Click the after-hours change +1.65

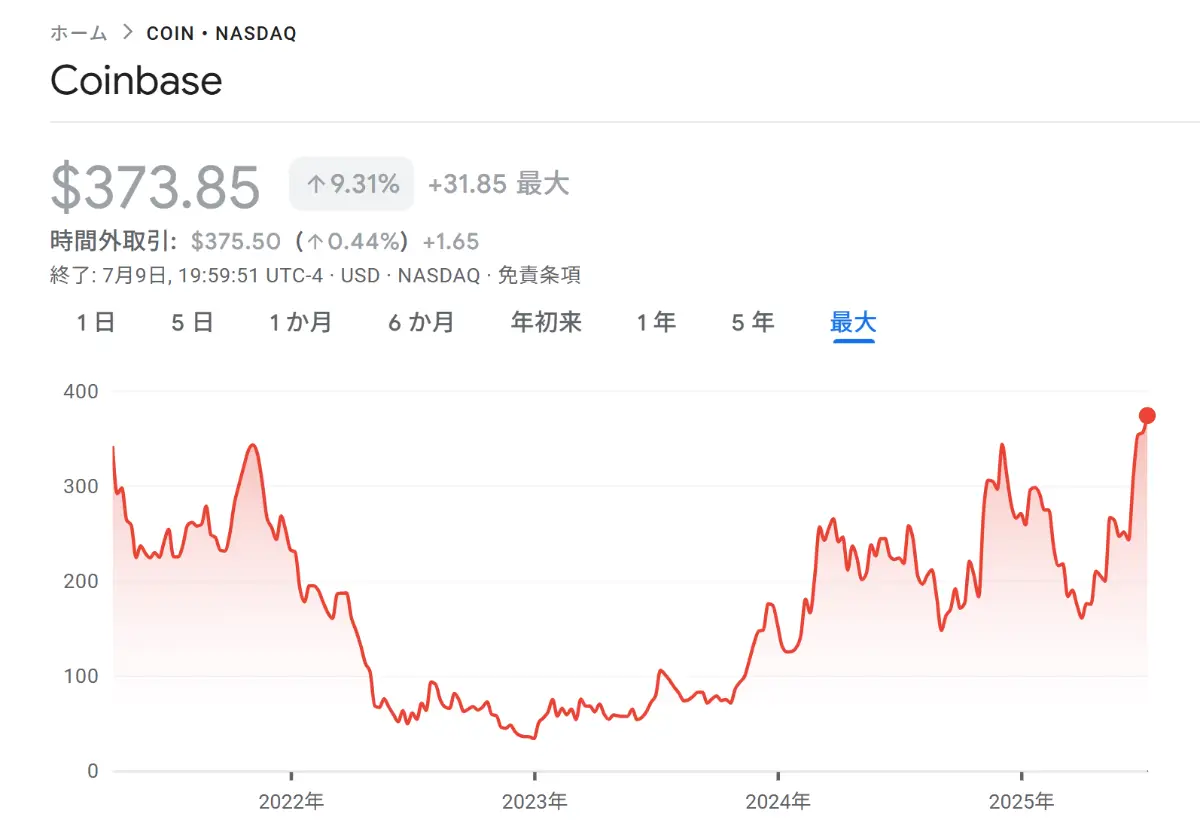(x=451, y=241)
